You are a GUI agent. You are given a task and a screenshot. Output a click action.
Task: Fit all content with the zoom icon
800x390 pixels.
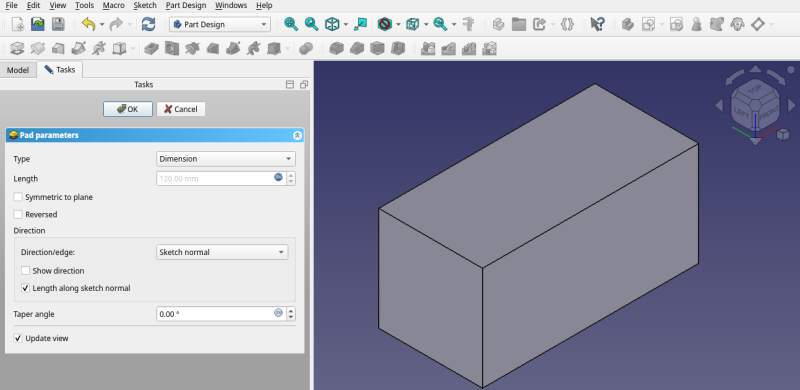291,24
